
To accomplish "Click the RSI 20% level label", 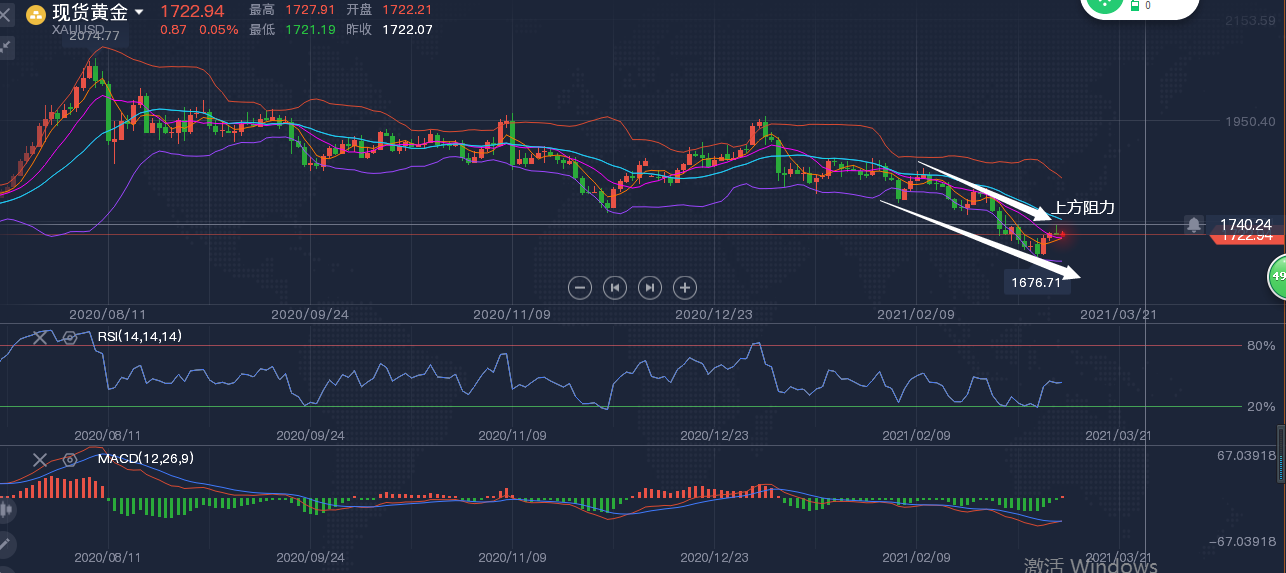I will click(1261, 407).
